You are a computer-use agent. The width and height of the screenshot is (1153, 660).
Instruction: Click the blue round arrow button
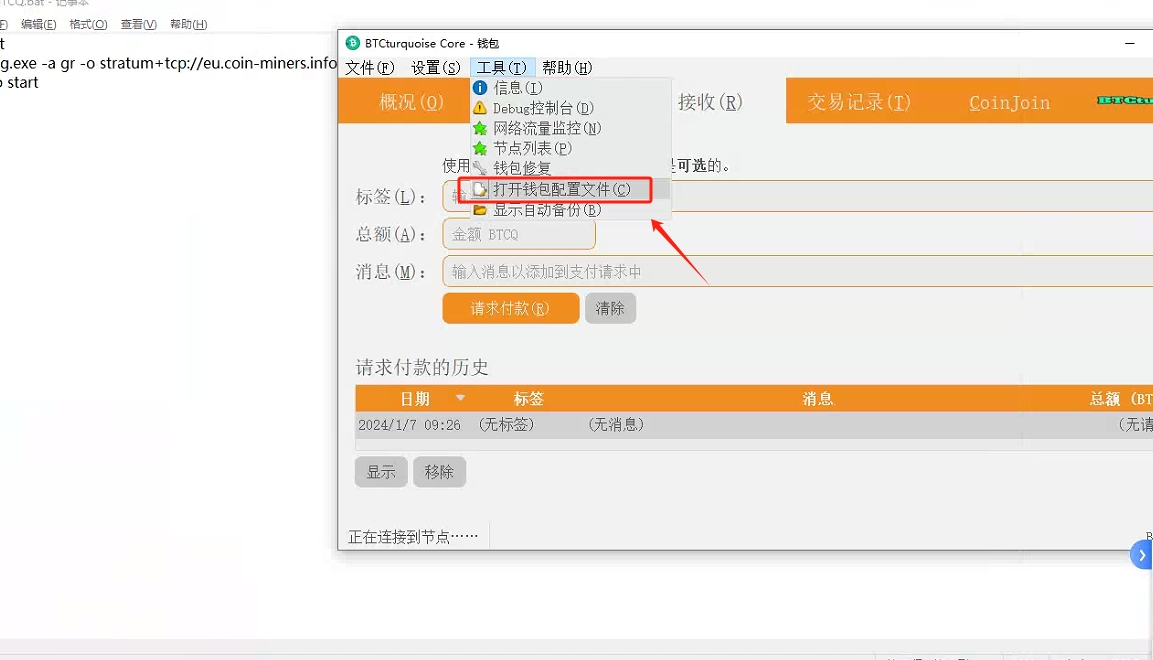click(x=1141, y=555)
